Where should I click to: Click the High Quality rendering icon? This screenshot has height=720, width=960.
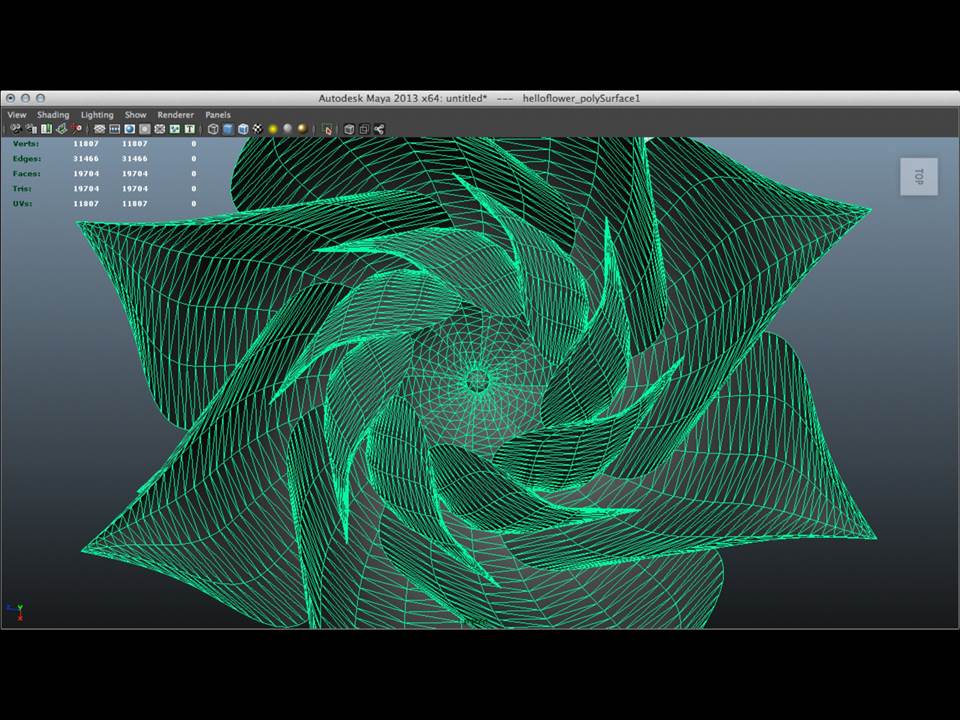click(x=302, y=129)
